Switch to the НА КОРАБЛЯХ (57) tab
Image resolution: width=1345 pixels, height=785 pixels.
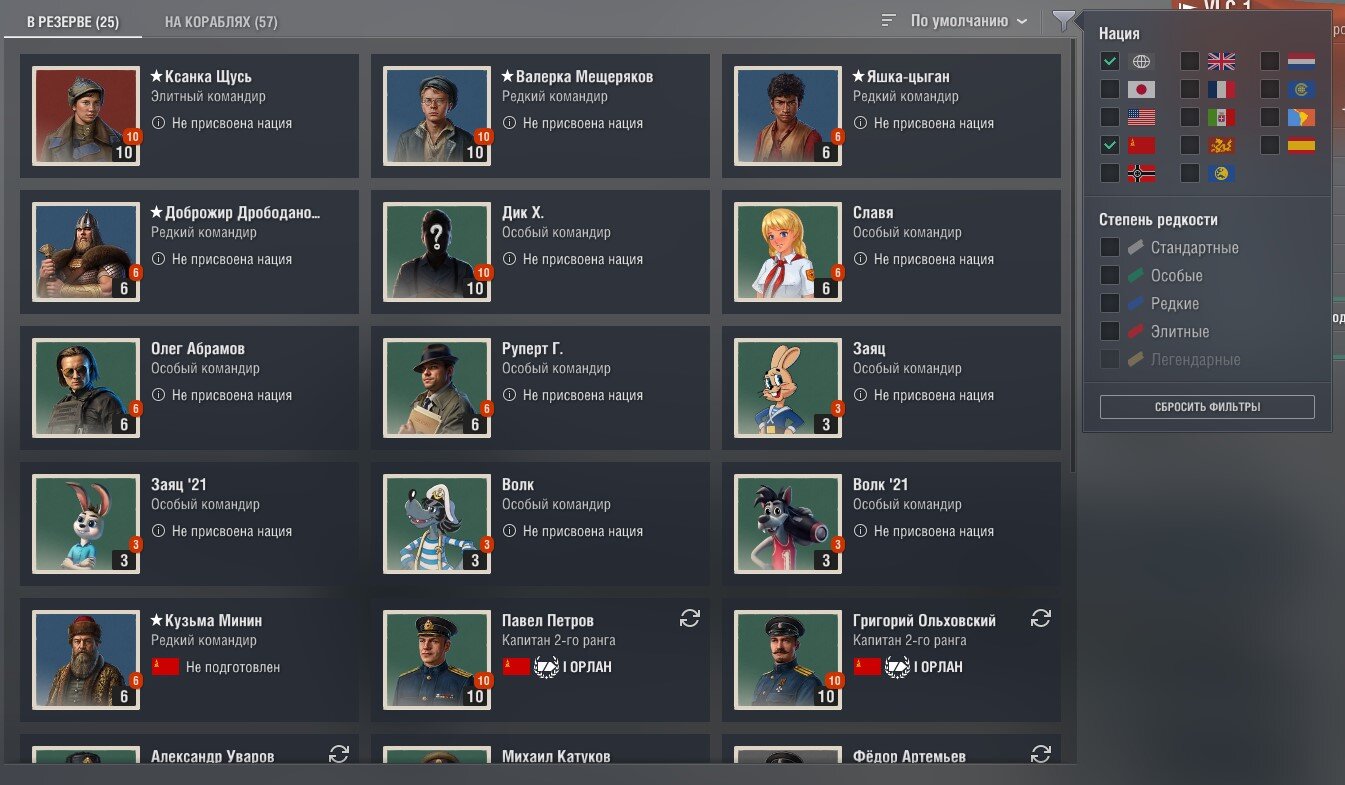(x=221, y=22)
